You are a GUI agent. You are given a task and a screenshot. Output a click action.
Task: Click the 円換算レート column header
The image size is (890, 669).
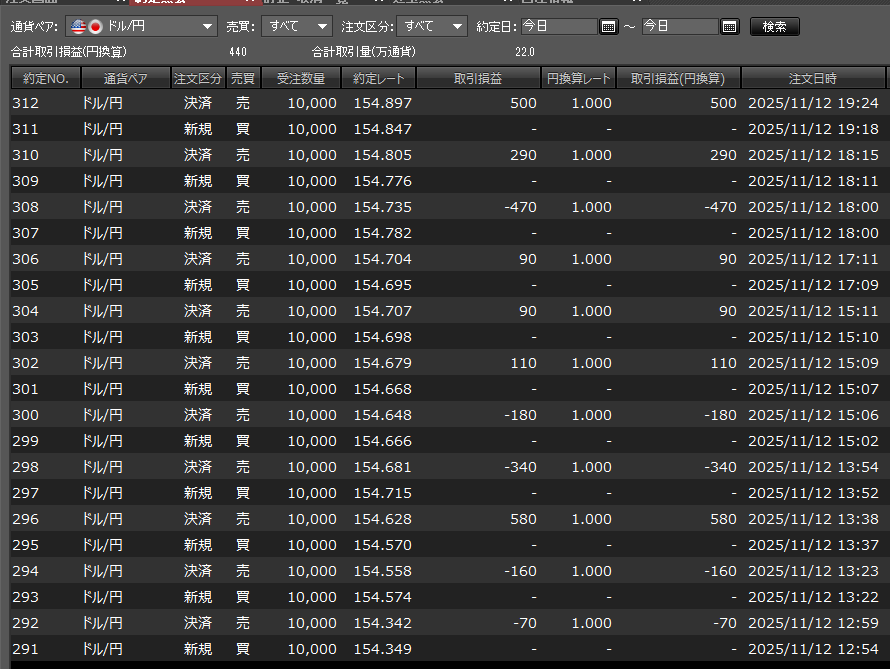(x=579, y=78)
